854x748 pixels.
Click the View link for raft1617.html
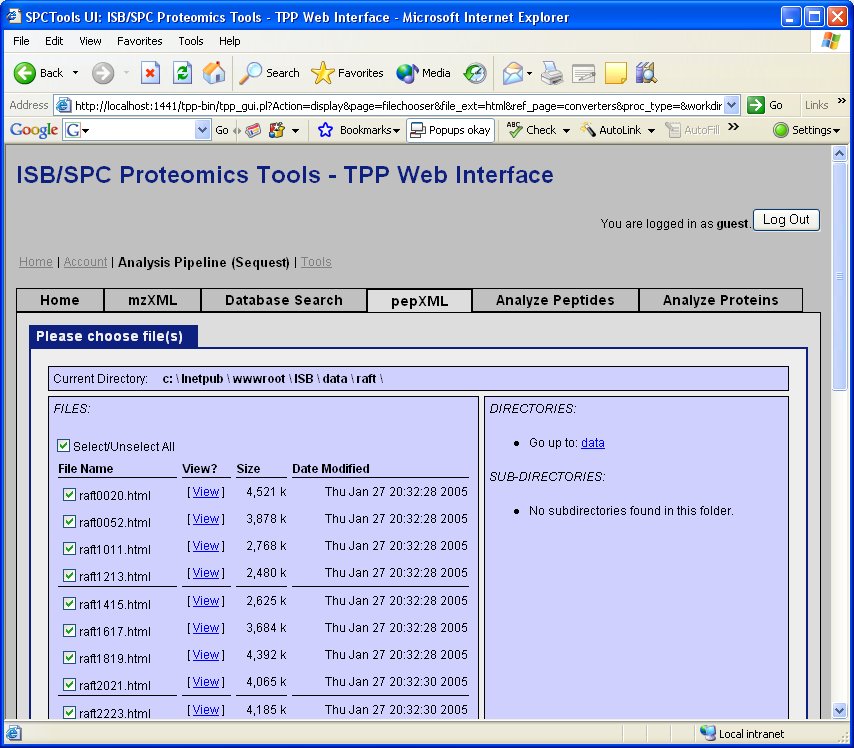205,628
